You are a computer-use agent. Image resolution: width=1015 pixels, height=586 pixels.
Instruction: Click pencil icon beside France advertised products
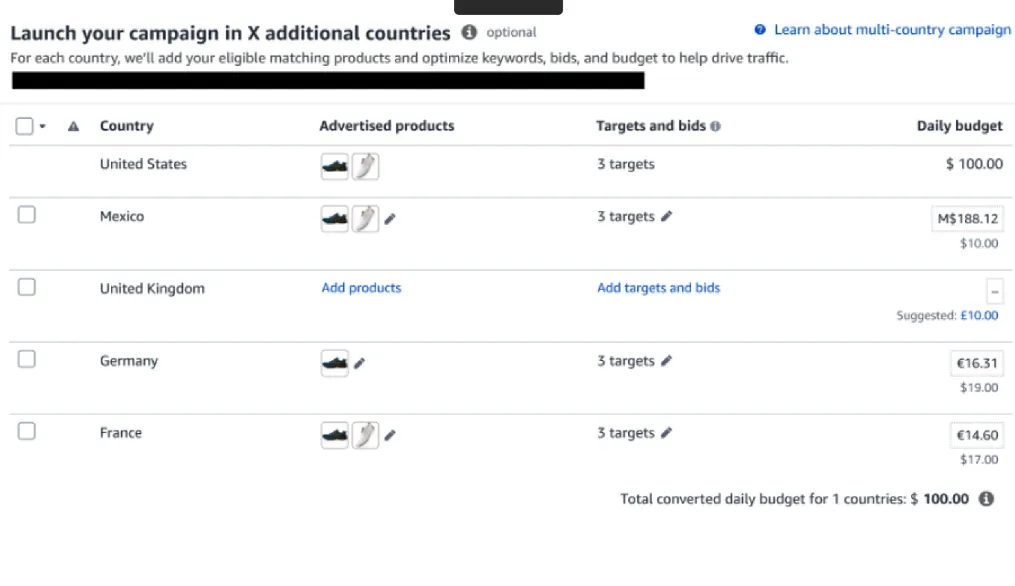pyautogui.click(x=390, y=435)
